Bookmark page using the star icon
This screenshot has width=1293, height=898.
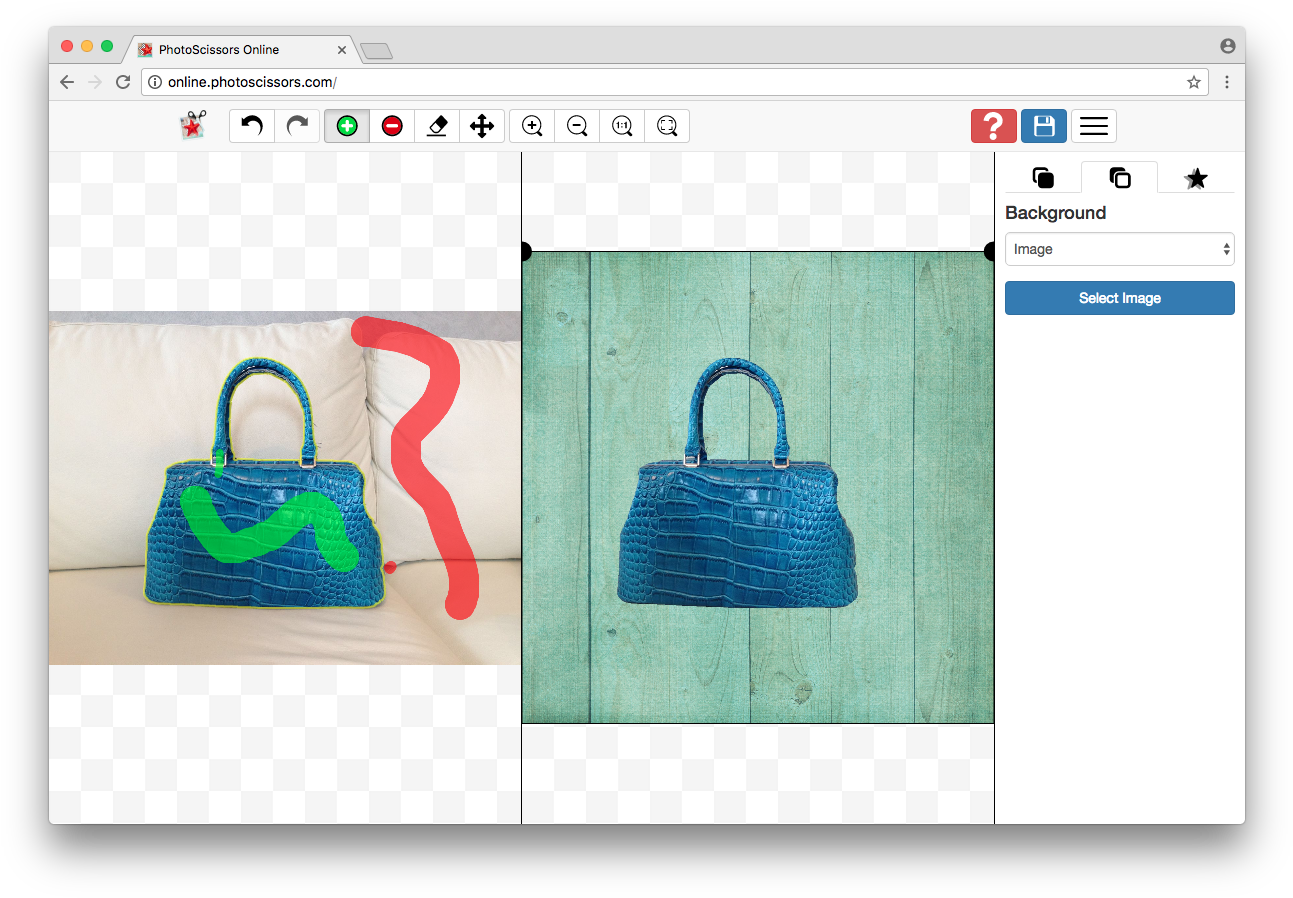click(1193, 82)
